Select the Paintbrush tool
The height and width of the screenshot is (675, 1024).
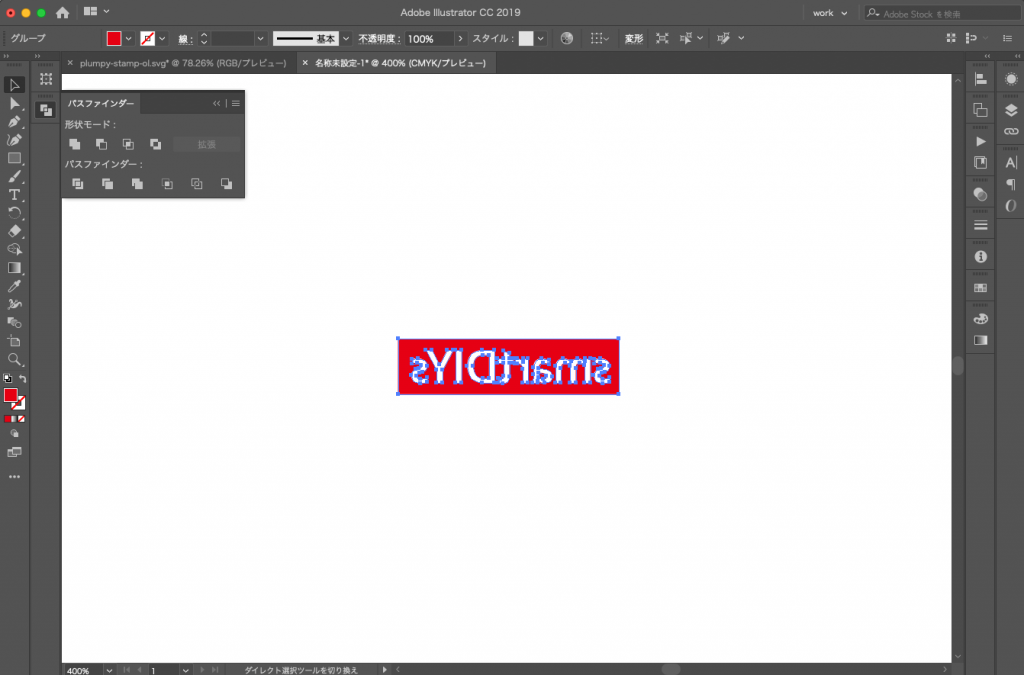[x=14, y=176]
